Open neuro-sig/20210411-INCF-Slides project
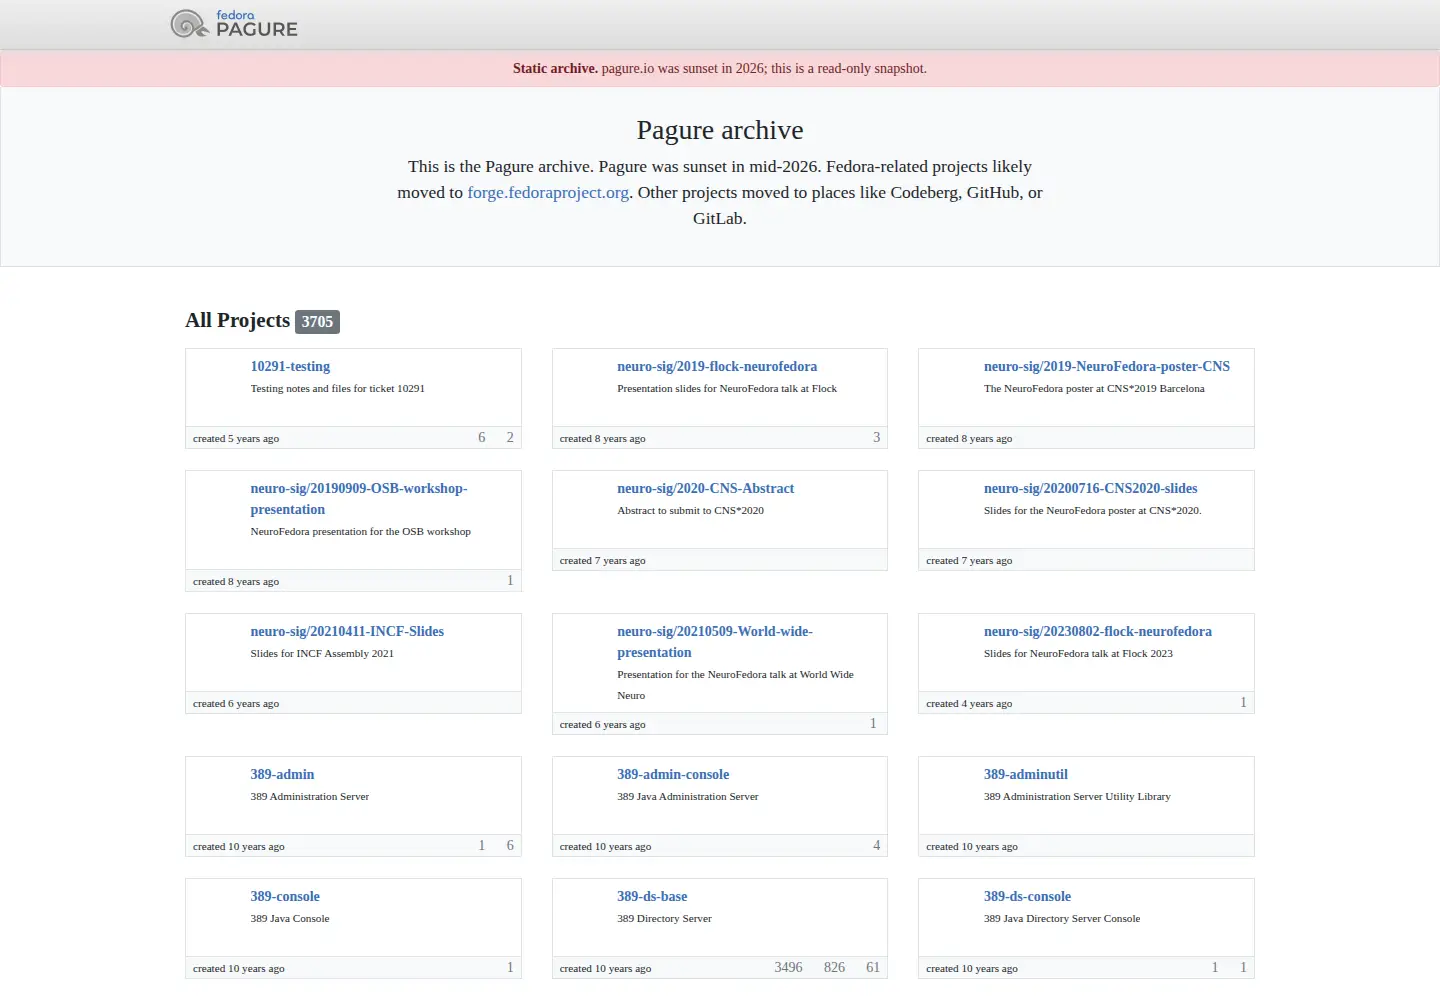Screen dimensions: 1440x1000 [347, 632]
